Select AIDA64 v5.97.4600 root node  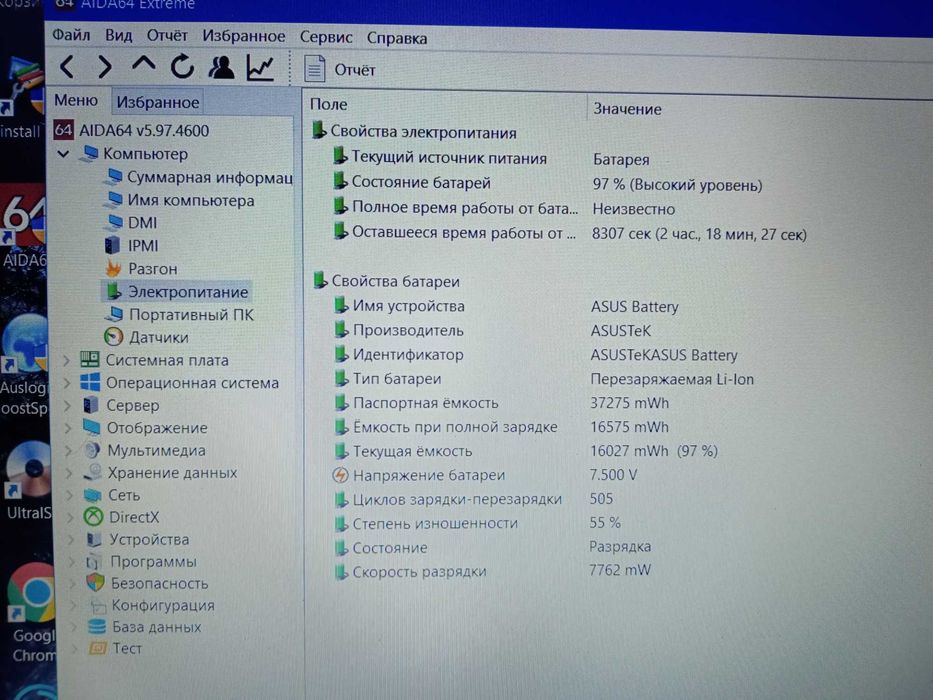132,130
